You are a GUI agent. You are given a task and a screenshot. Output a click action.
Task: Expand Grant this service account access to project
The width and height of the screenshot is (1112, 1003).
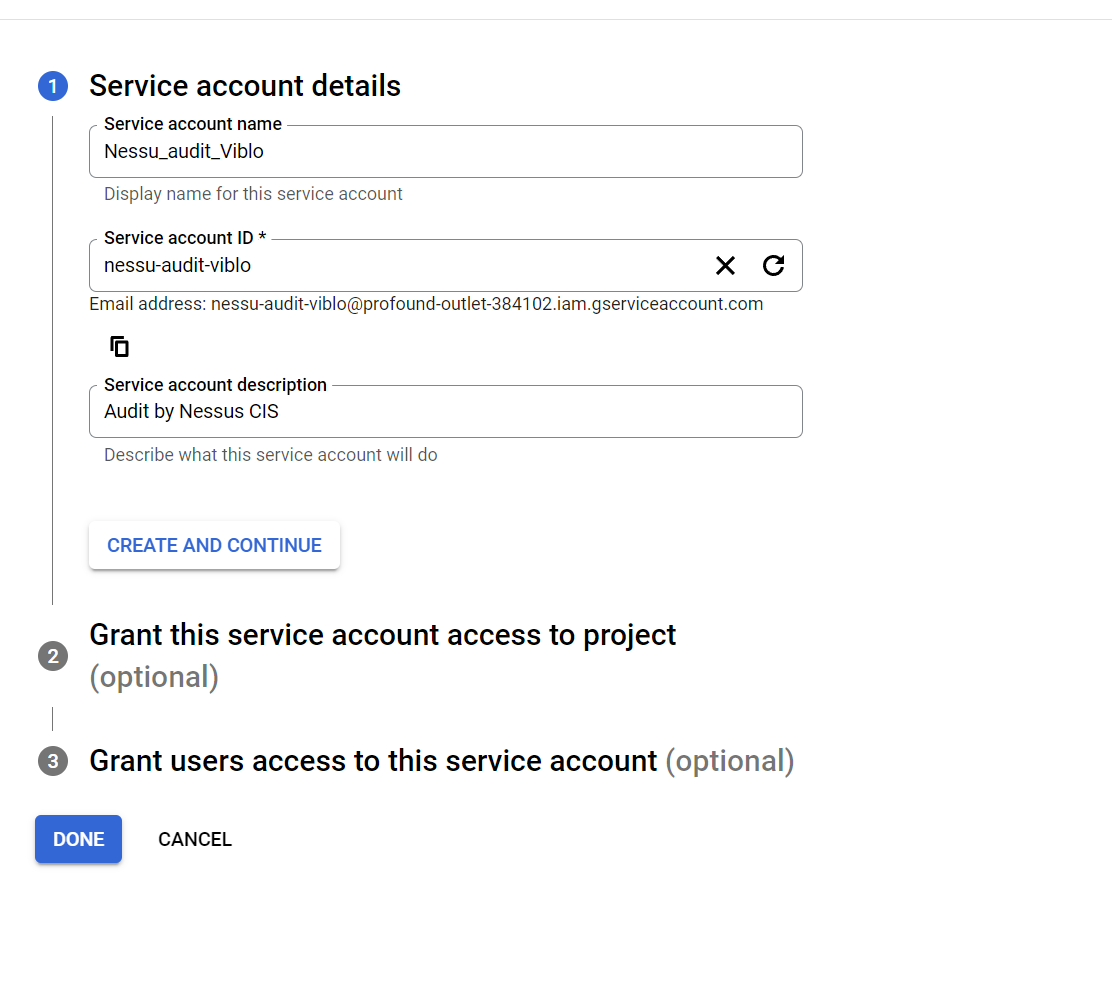(x=382, y=636)
